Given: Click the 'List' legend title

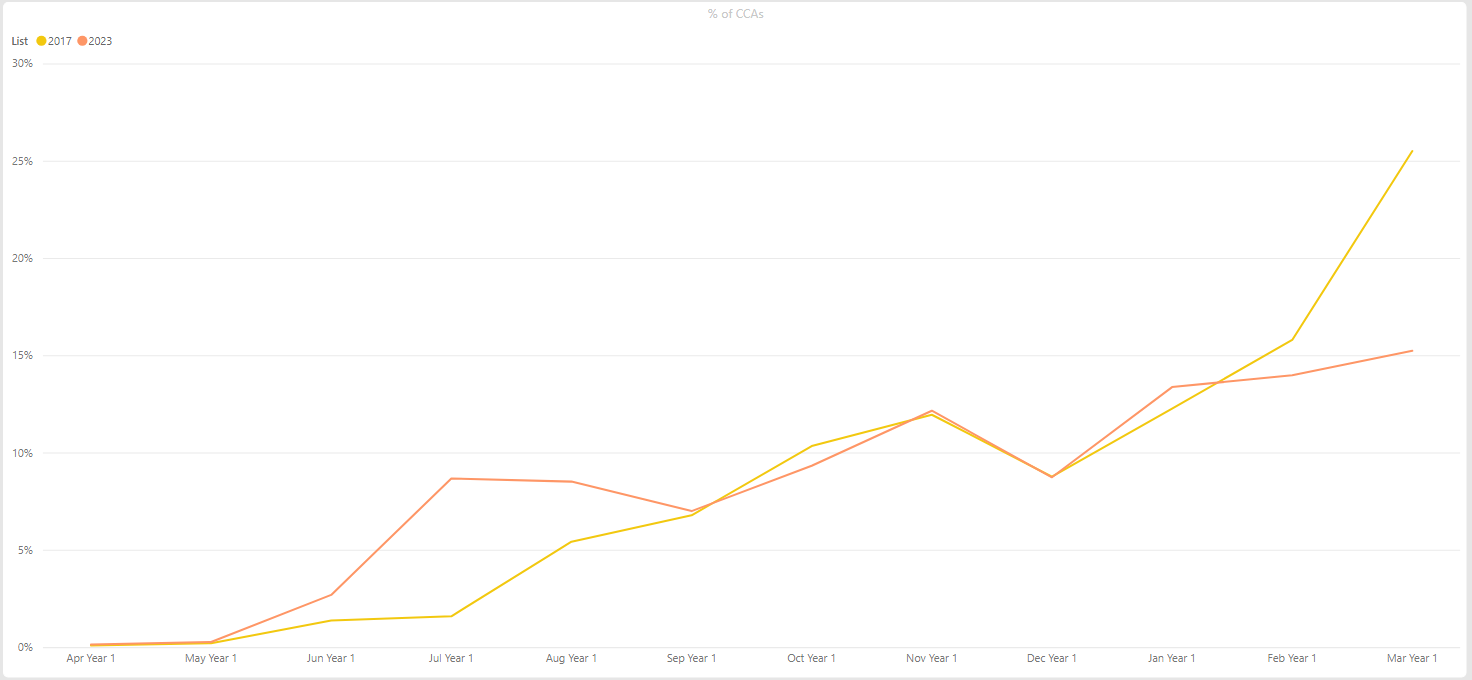Looking at the screenshot, I should [20, 41].
